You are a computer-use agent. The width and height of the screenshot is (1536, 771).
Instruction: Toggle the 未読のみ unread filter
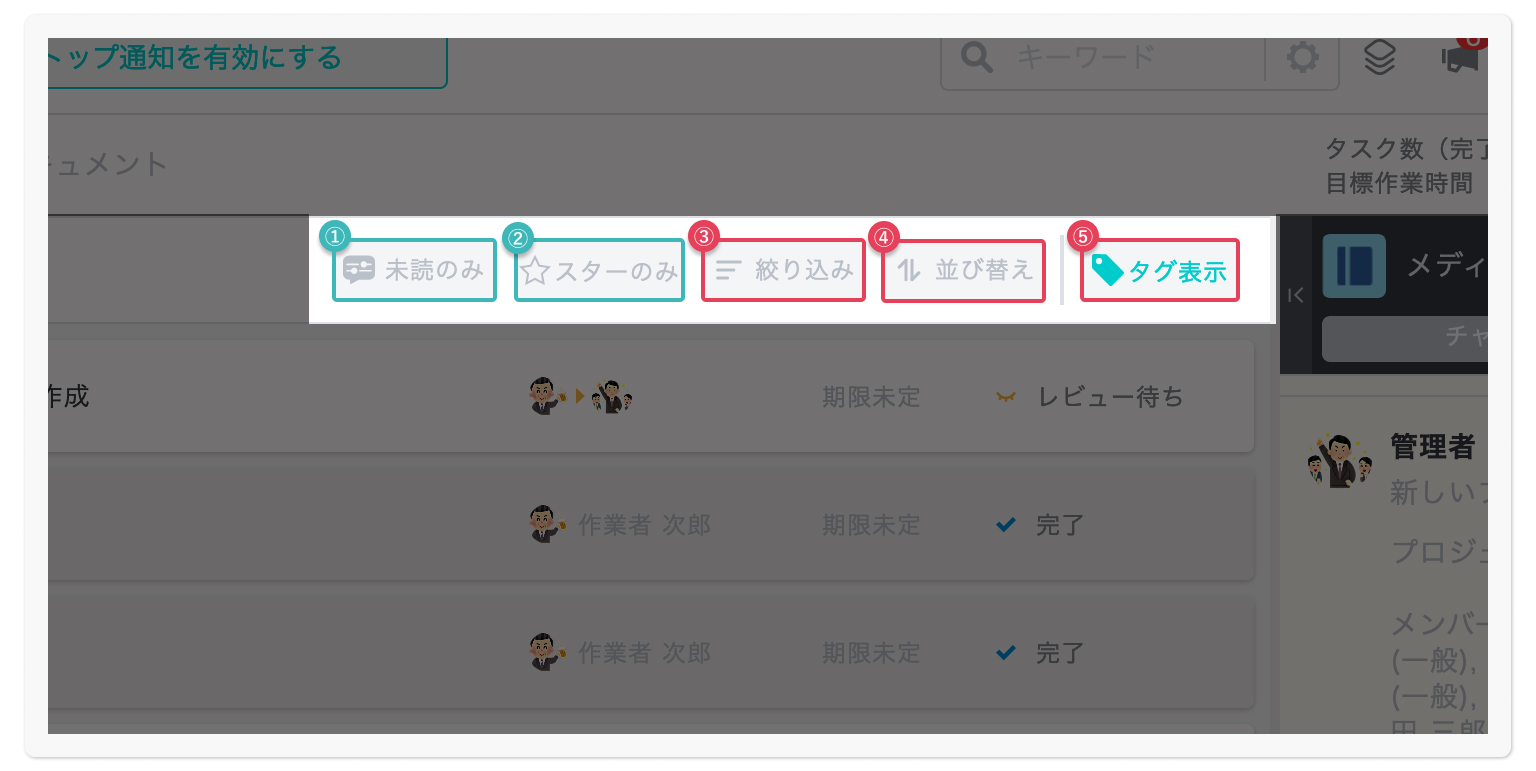tap(414, 270)
